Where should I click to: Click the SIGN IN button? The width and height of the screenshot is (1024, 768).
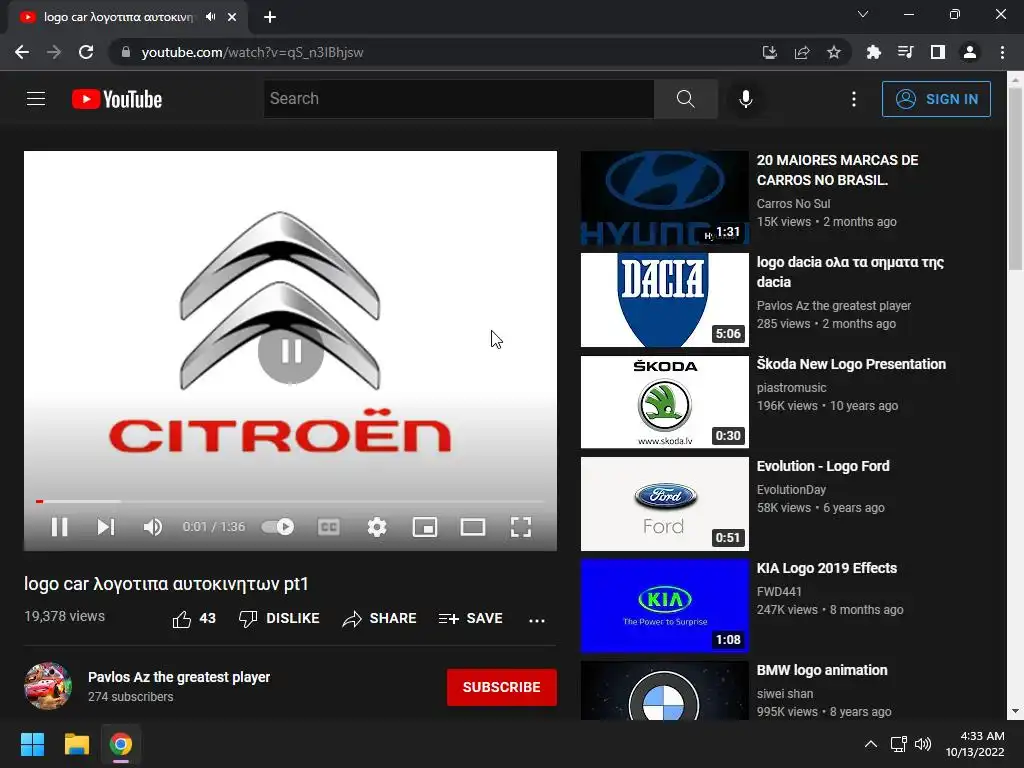936,99
